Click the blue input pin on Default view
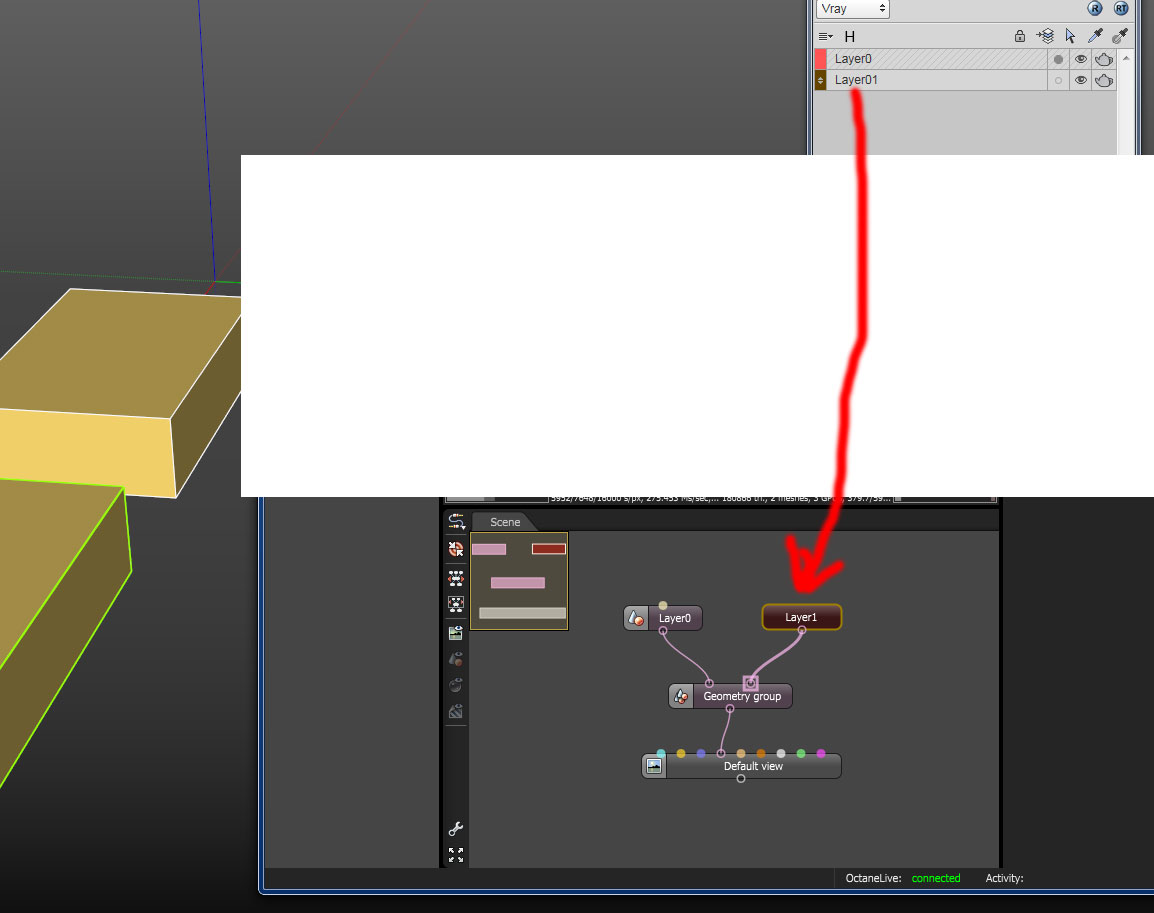Image resolution: width=1154 pixels, height=913 pixels. coord(701,753)
